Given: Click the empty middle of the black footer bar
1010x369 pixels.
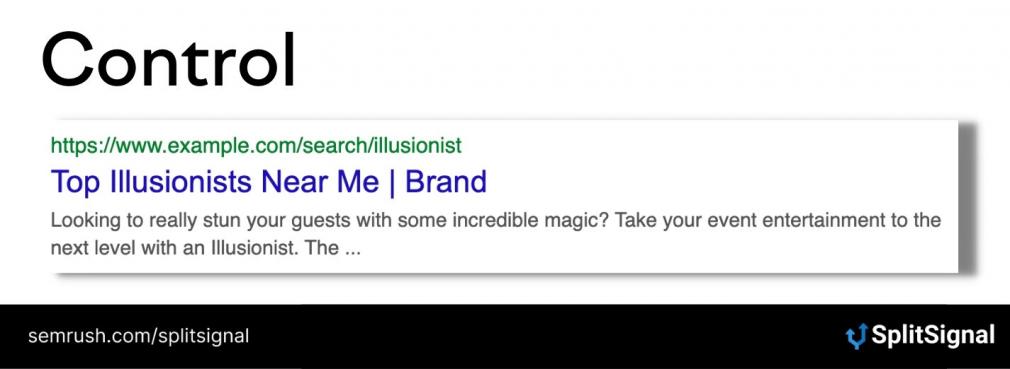Looking at the screenshot, I should pyautogui.click(x=548, y=336).
